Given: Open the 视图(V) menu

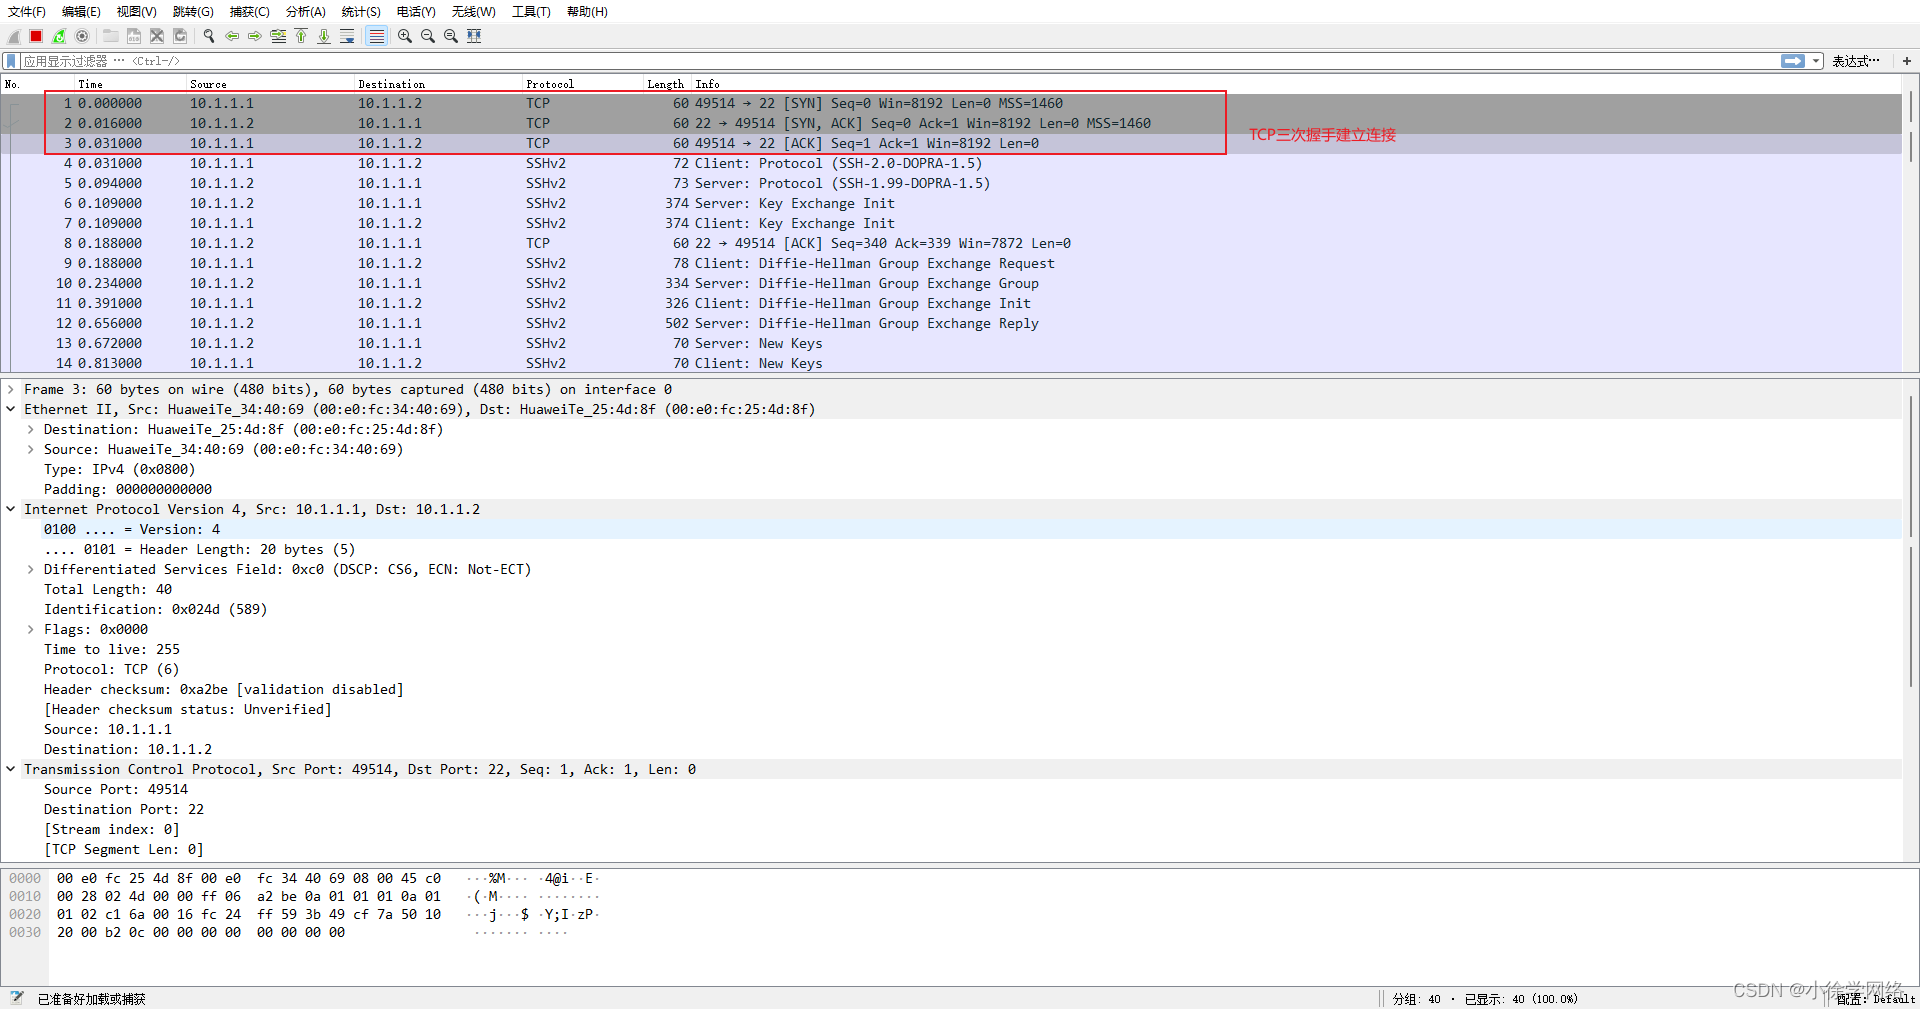Looking at the screenshot, I should [x=136, y=12].
